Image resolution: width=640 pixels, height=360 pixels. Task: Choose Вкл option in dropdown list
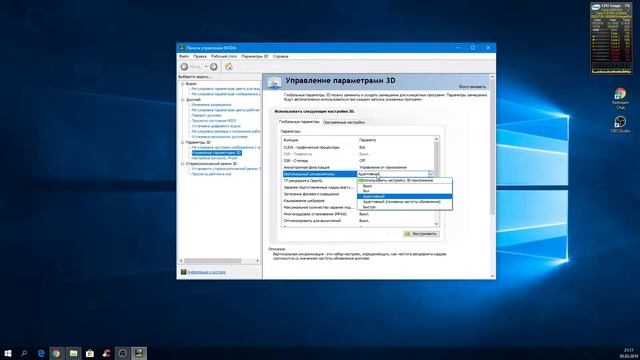tap(404, 191)
